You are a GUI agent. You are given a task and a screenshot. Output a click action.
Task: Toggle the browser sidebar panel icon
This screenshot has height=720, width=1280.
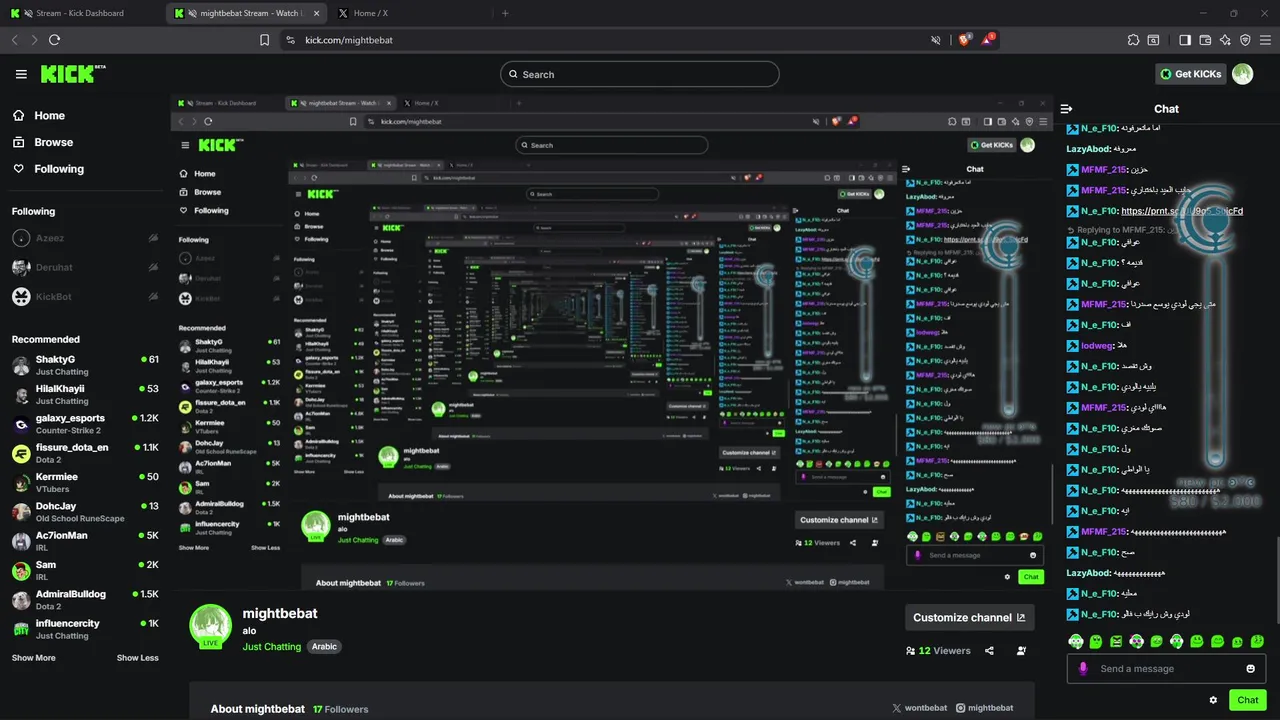pos(1185,40)
